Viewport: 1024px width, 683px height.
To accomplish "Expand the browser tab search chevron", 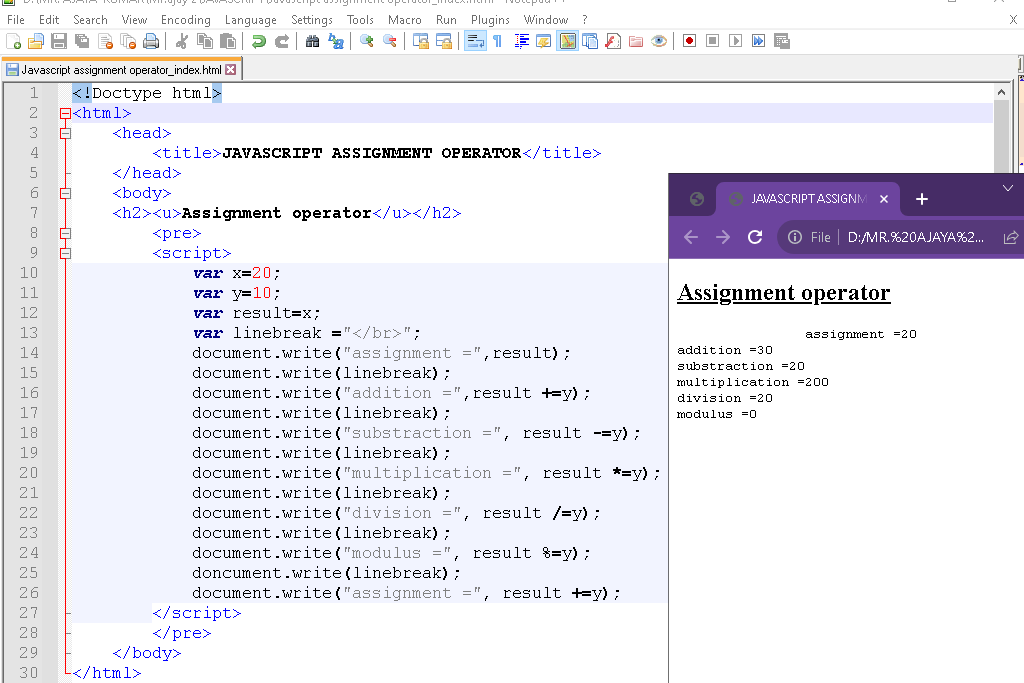I will (1007, 188).
